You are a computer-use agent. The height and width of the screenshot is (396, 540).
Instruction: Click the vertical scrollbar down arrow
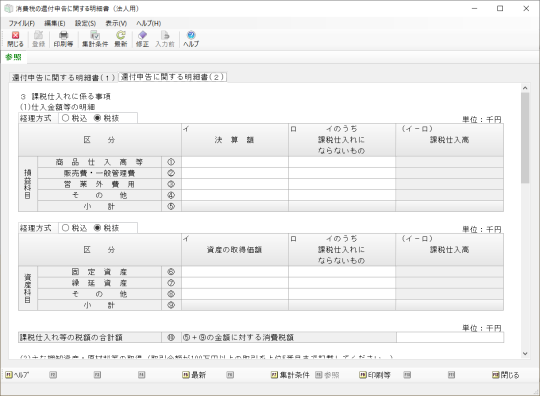point(525,354)
